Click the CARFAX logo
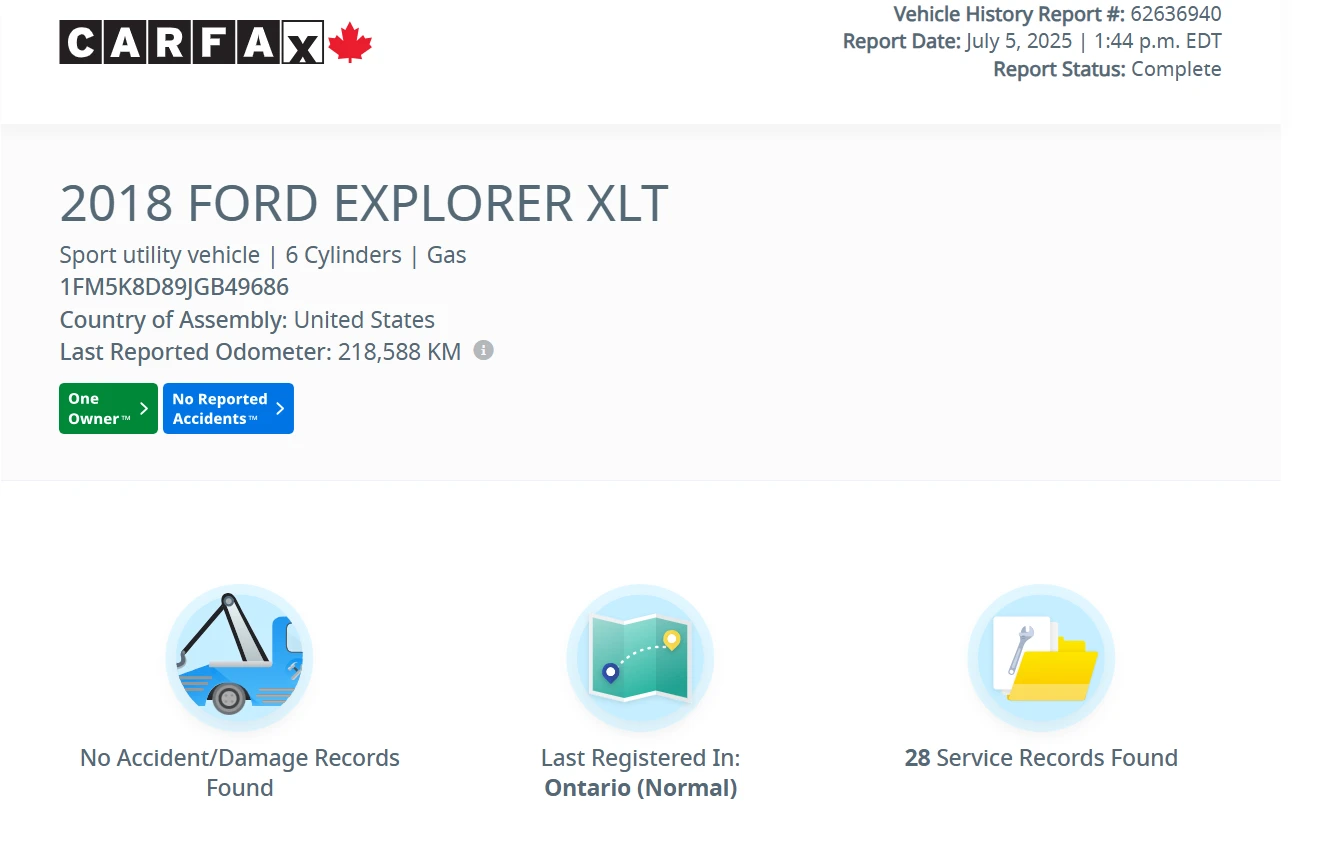Image resolution: width=1321 pixels, height=845 pixels. point(191,43)
